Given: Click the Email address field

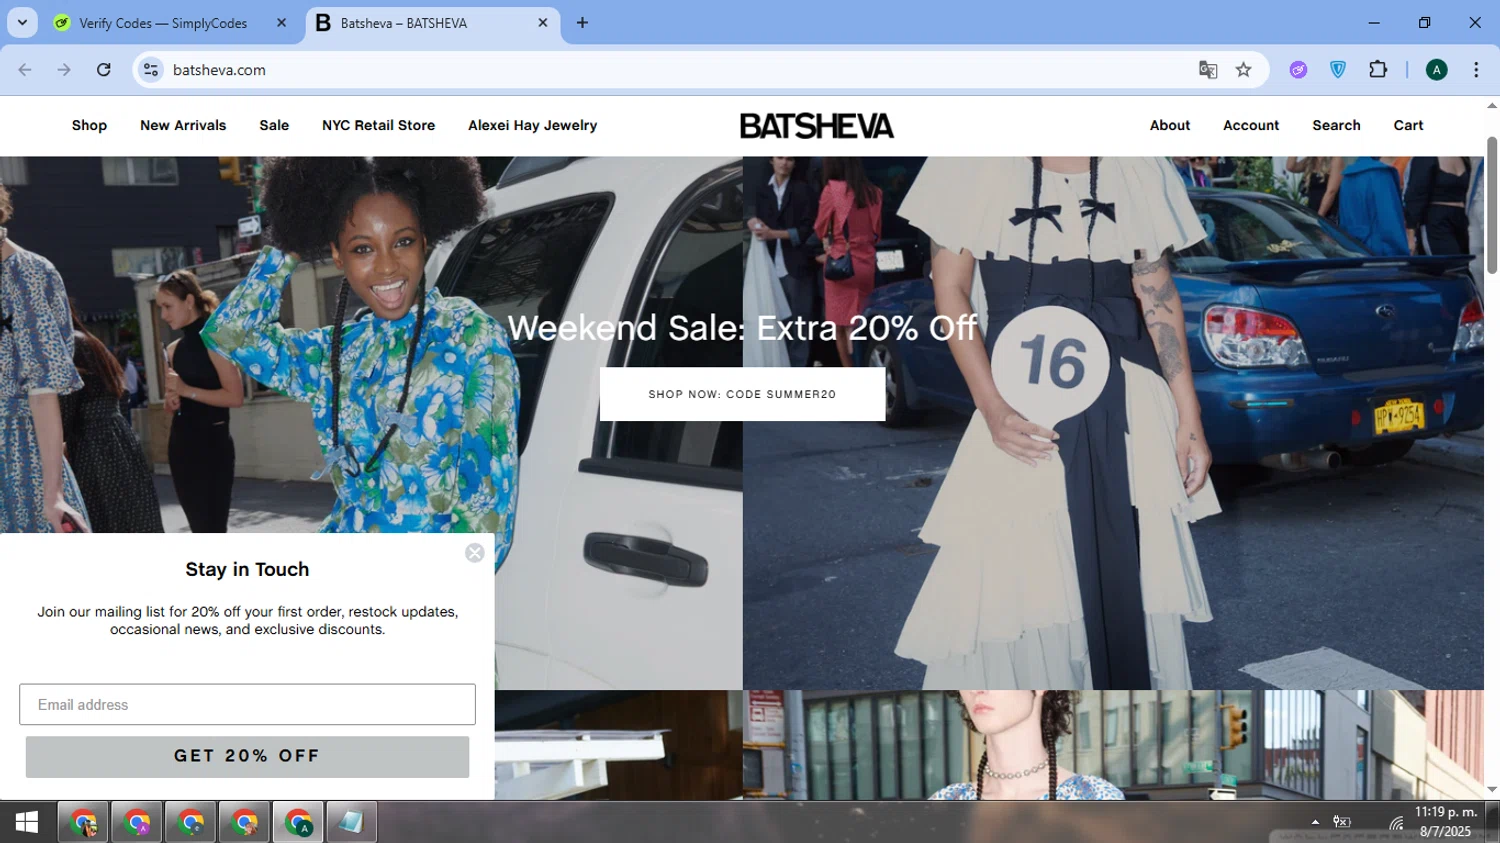Looking at the screenshot, I should pyautogui.click(x=247, y=705).
